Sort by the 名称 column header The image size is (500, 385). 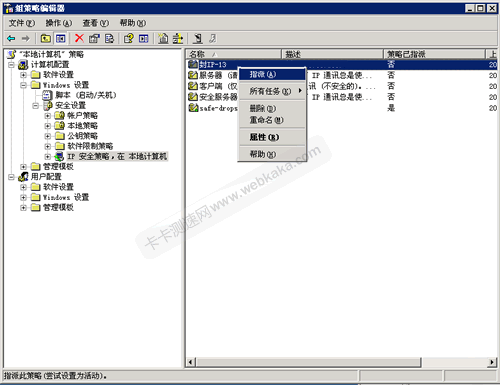point(233,54)
